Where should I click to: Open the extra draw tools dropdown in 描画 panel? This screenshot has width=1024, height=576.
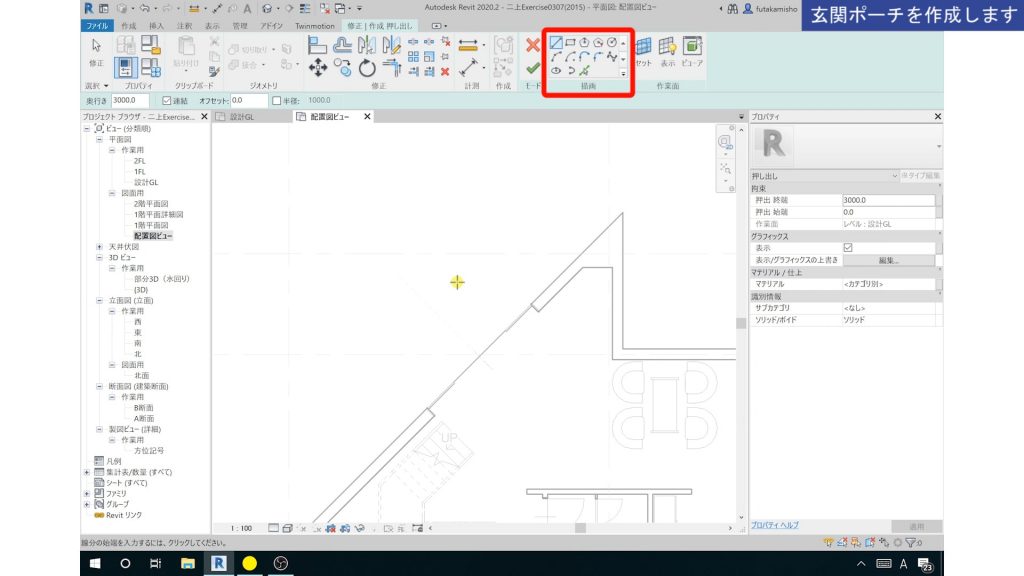[x=622, y=74]
